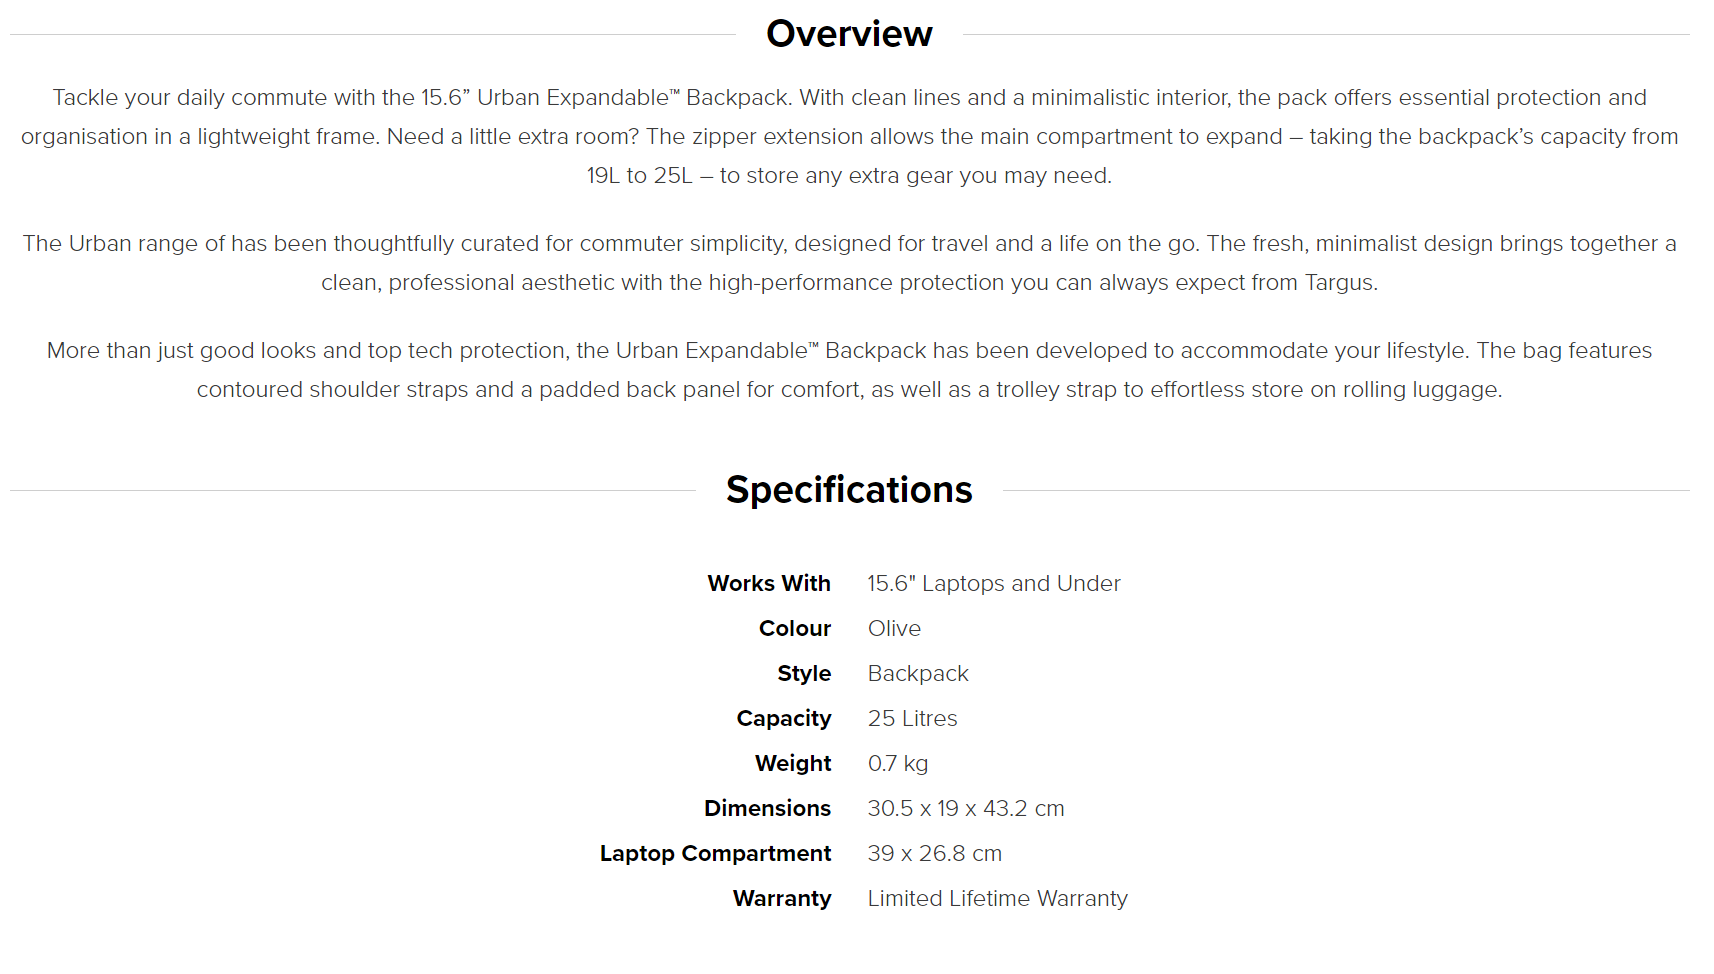The height and width of the screenshot is (974, 1714).
Task: Select the Colour specification label
Action: [x=795, y=628]
